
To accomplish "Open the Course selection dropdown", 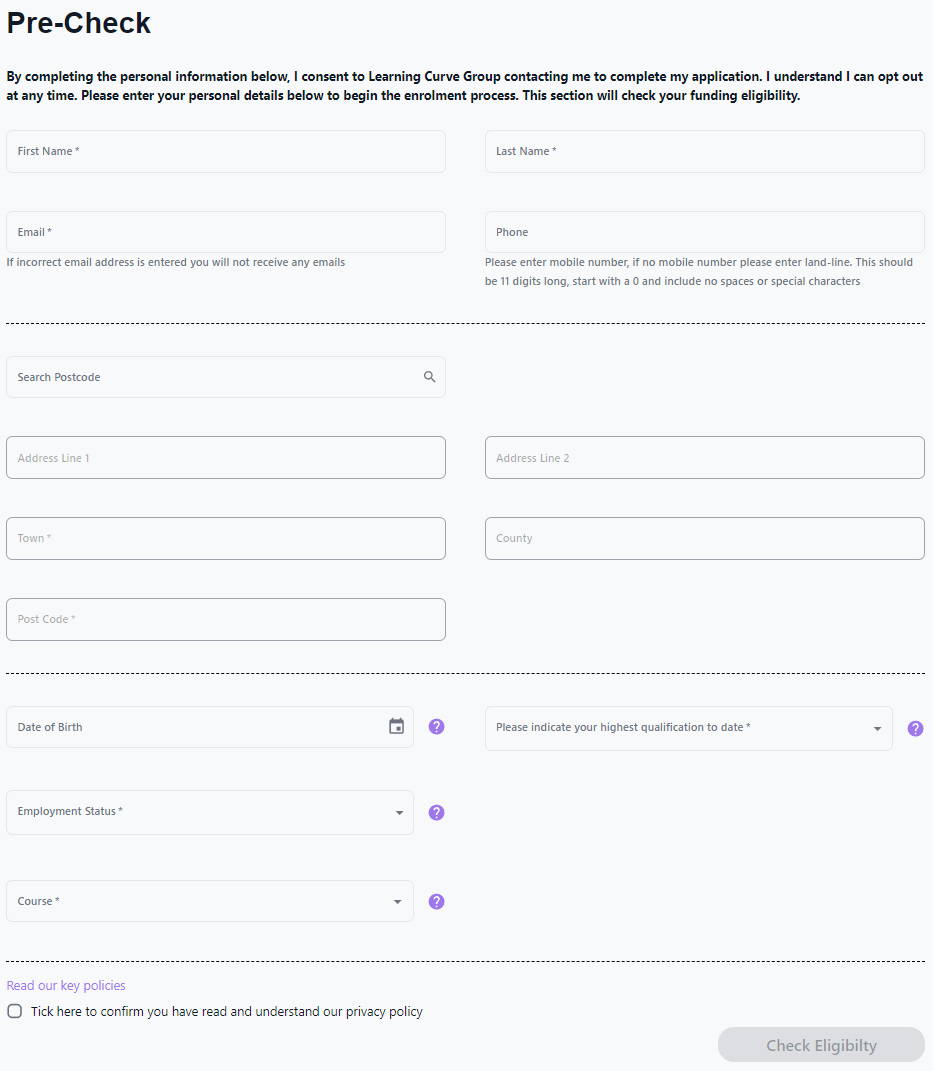I will [x=209, y=901].
